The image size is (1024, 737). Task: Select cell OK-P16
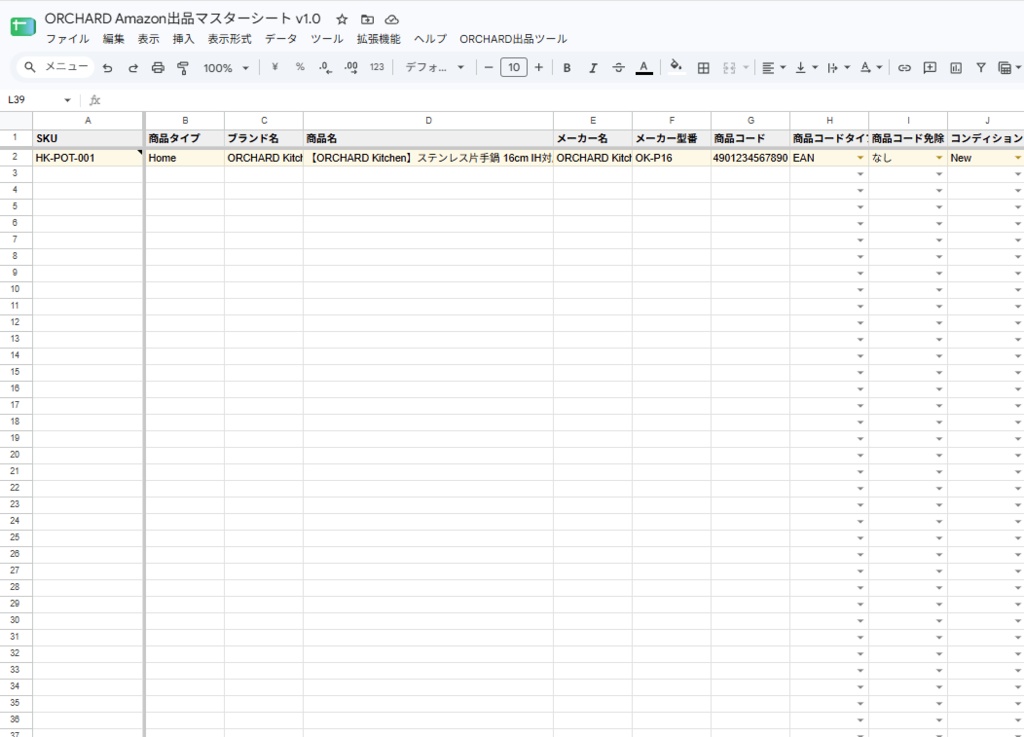671,157
